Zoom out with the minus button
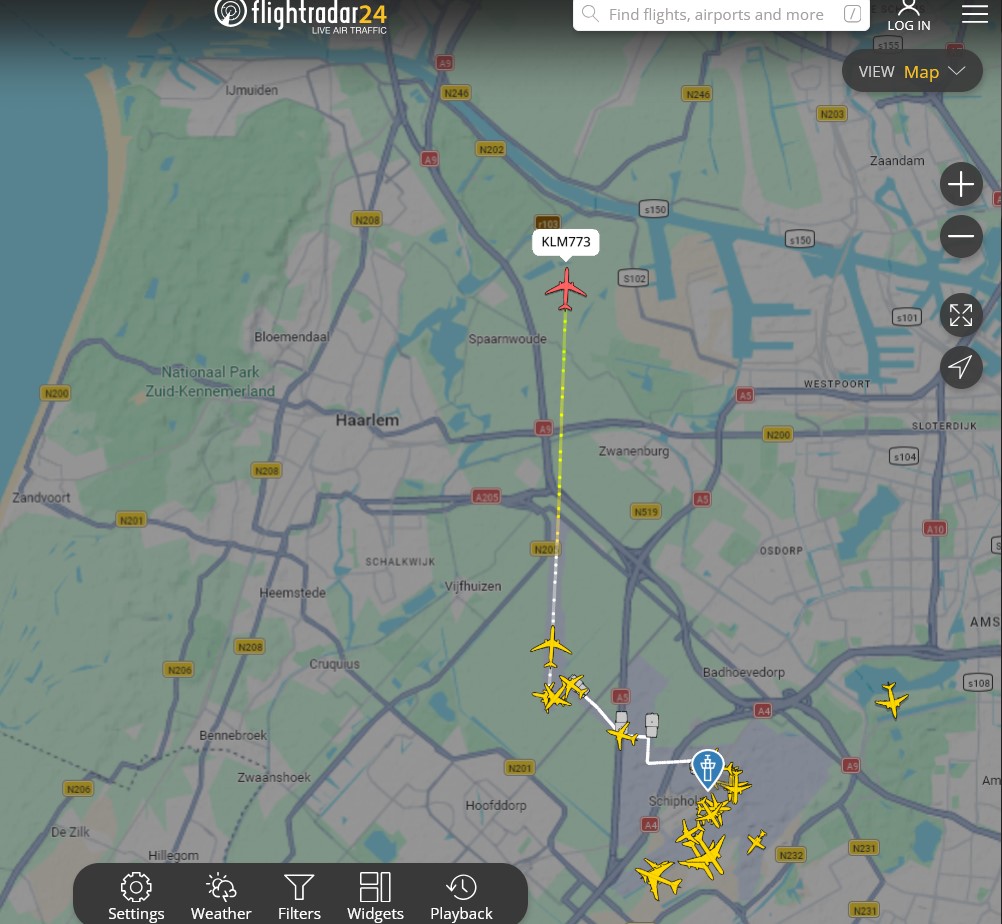1002x924 pixels. click(x=960, y=236)
